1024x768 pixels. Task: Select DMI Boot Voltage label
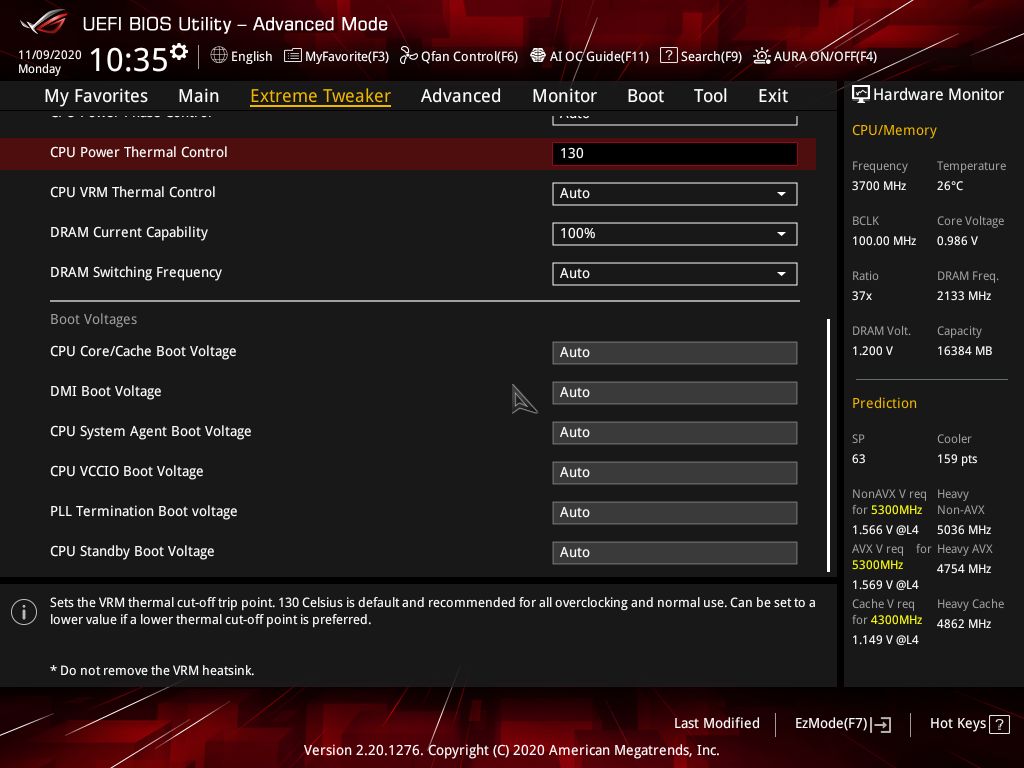106,391
